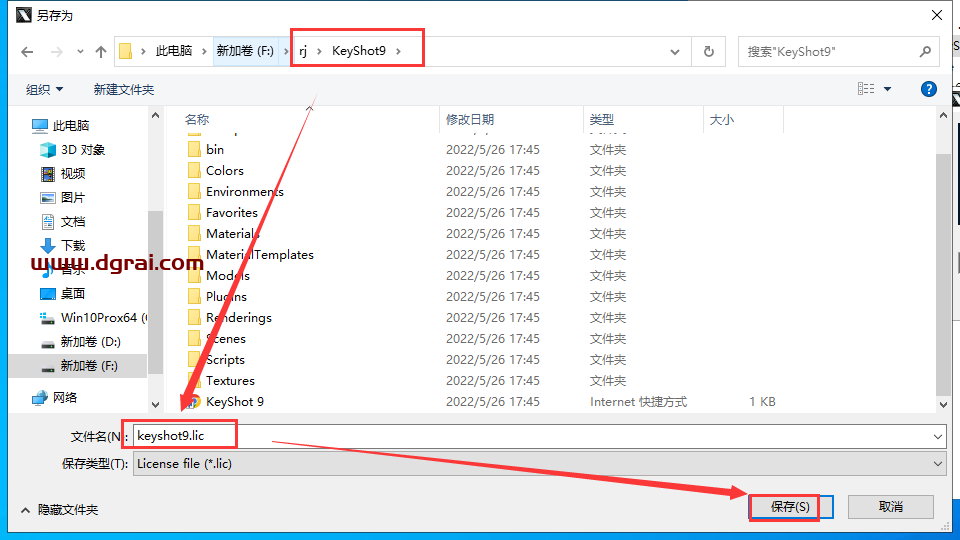Click 新建文件夹 button
960x540 pixels.
[x=124, y=90]
